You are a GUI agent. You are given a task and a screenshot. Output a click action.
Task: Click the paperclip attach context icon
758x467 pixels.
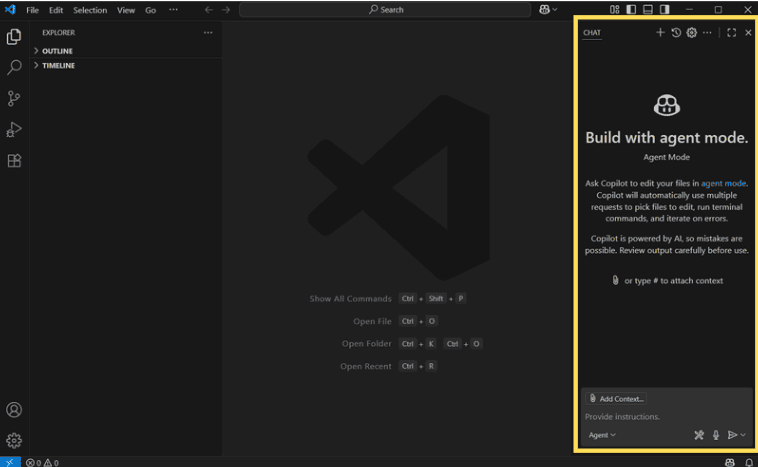pyautogui.click(x=615, y=280)
